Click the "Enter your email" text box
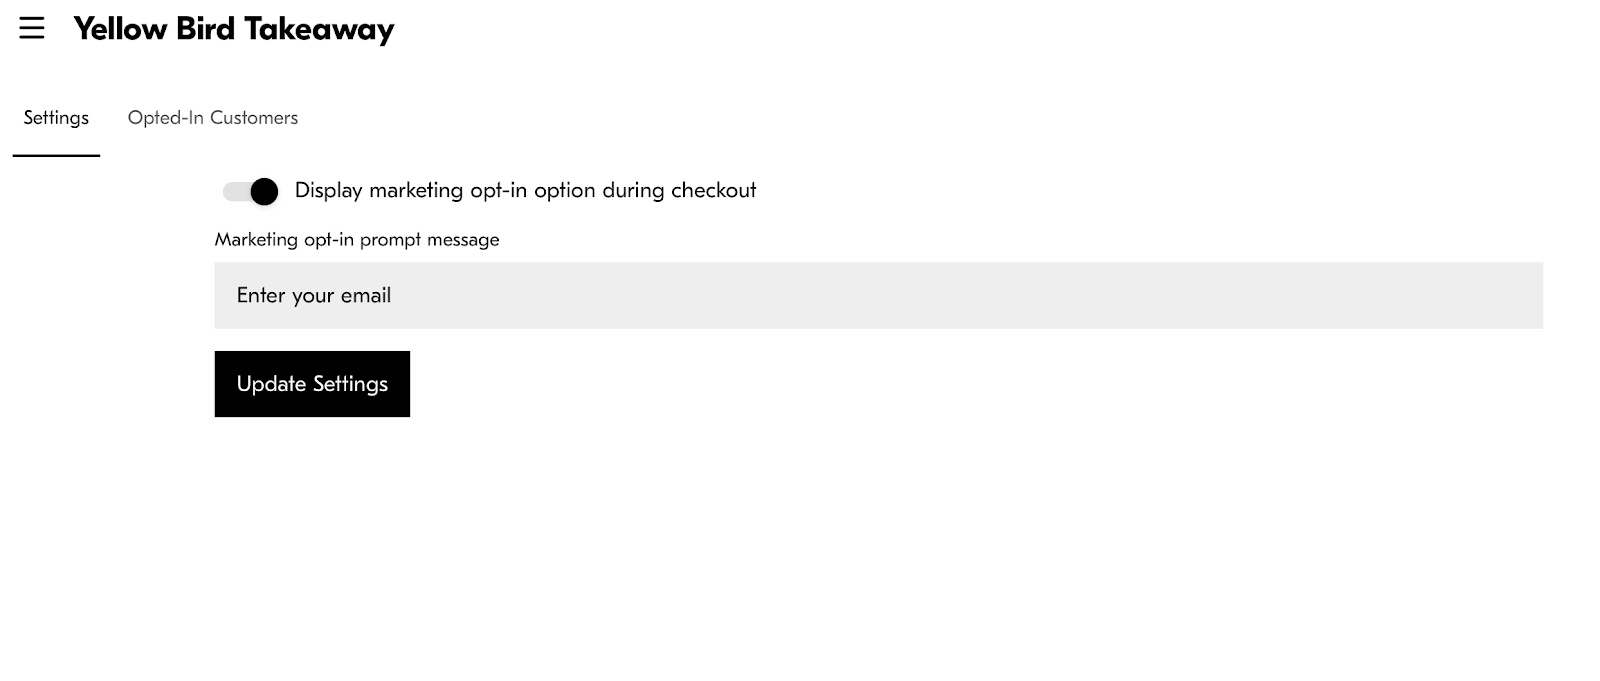 [x=878, y=296]
